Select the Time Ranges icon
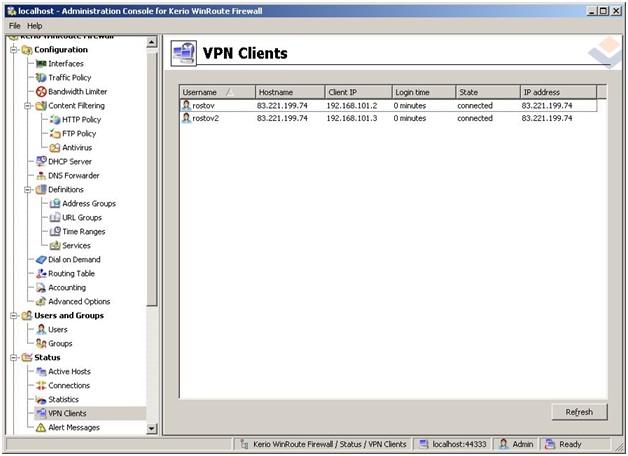This screenshot has width=628, height=456. (55, 231)
